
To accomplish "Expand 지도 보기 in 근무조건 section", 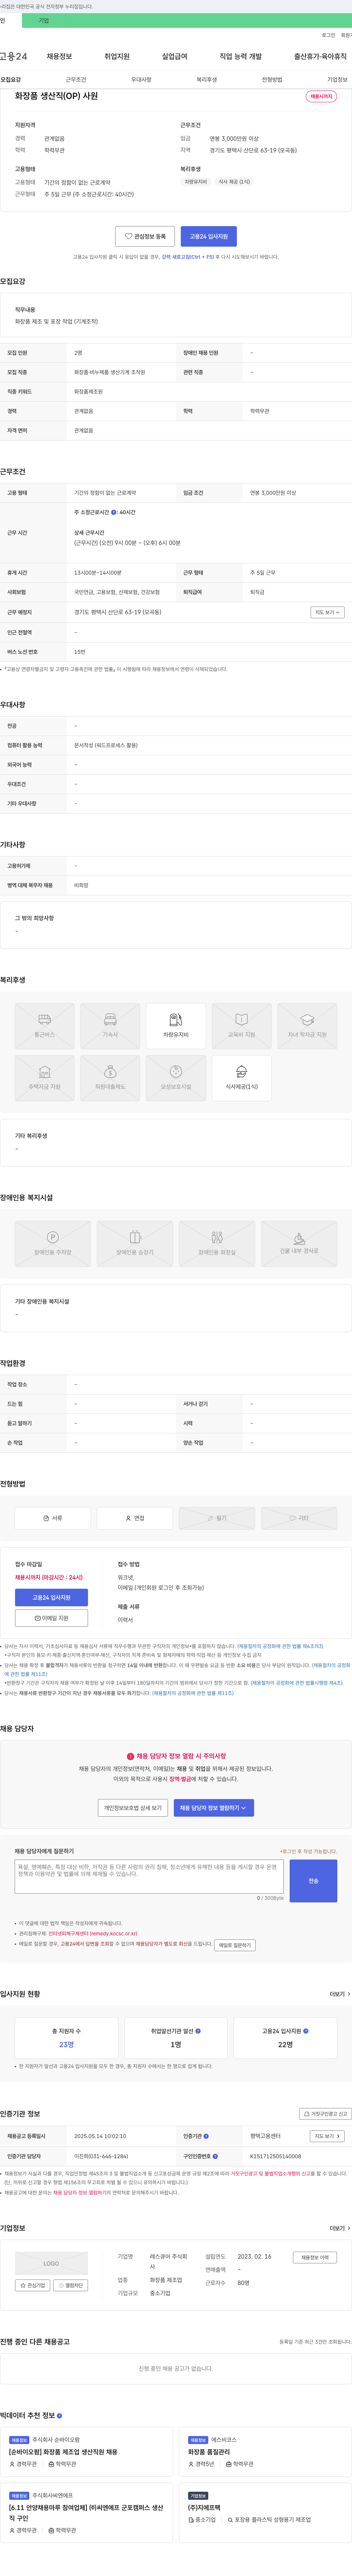I will point(327,612).
